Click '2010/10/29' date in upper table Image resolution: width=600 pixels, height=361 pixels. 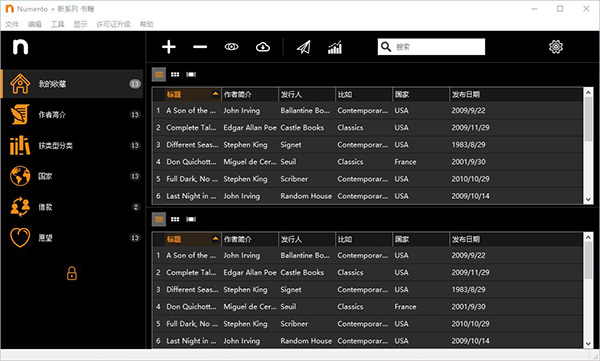pos(470,179)
